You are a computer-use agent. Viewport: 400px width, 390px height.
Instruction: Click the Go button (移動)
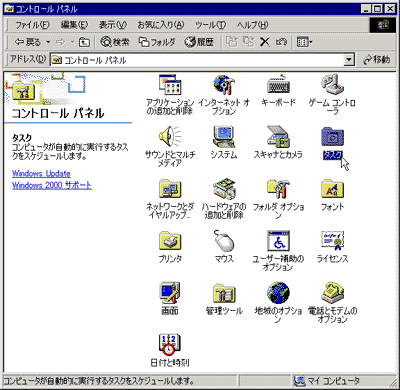377,60
